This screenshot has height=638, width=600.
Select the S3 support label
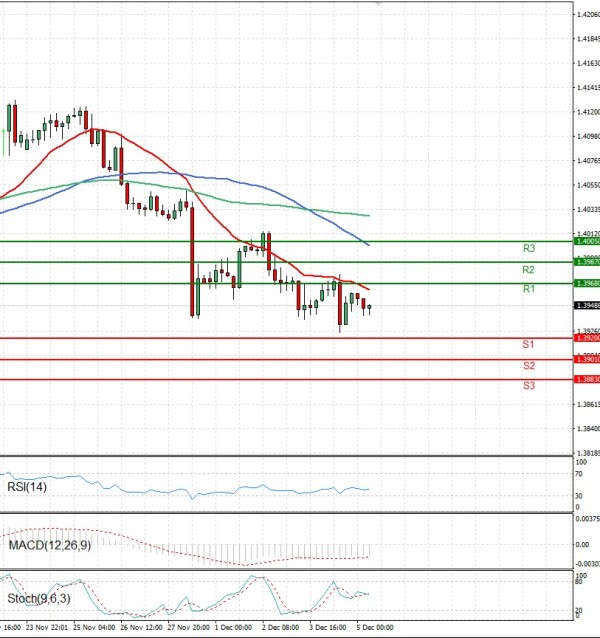click(529, 385)
